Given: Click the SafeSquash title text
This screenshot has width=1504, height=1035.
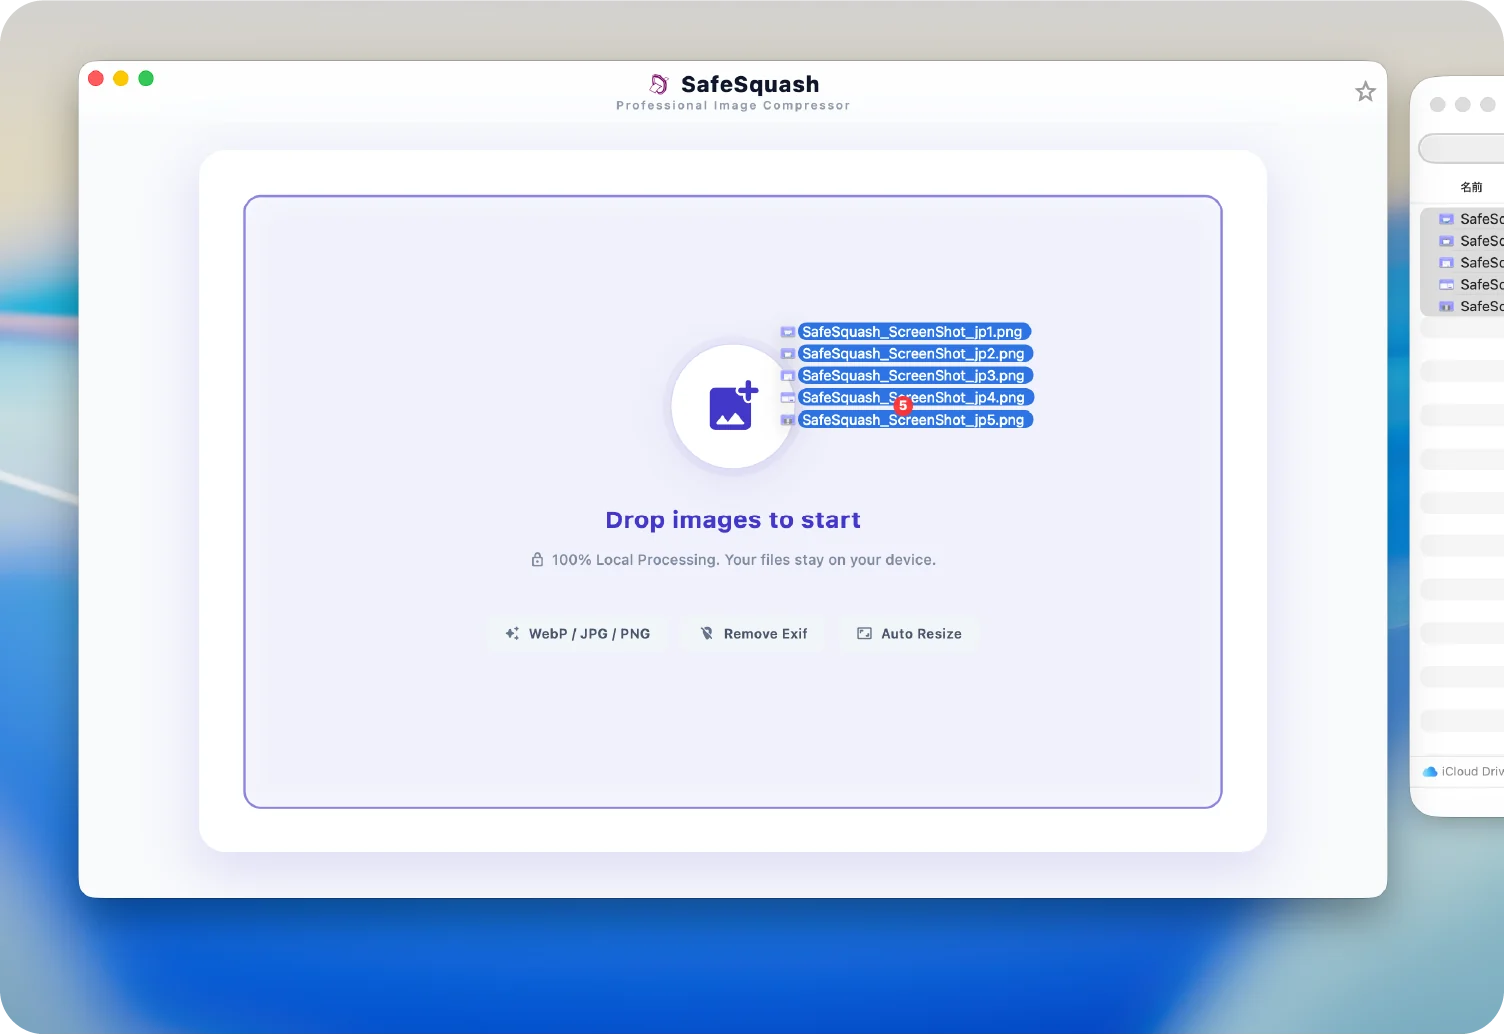Looking at the screenshot, I should 750,84.
